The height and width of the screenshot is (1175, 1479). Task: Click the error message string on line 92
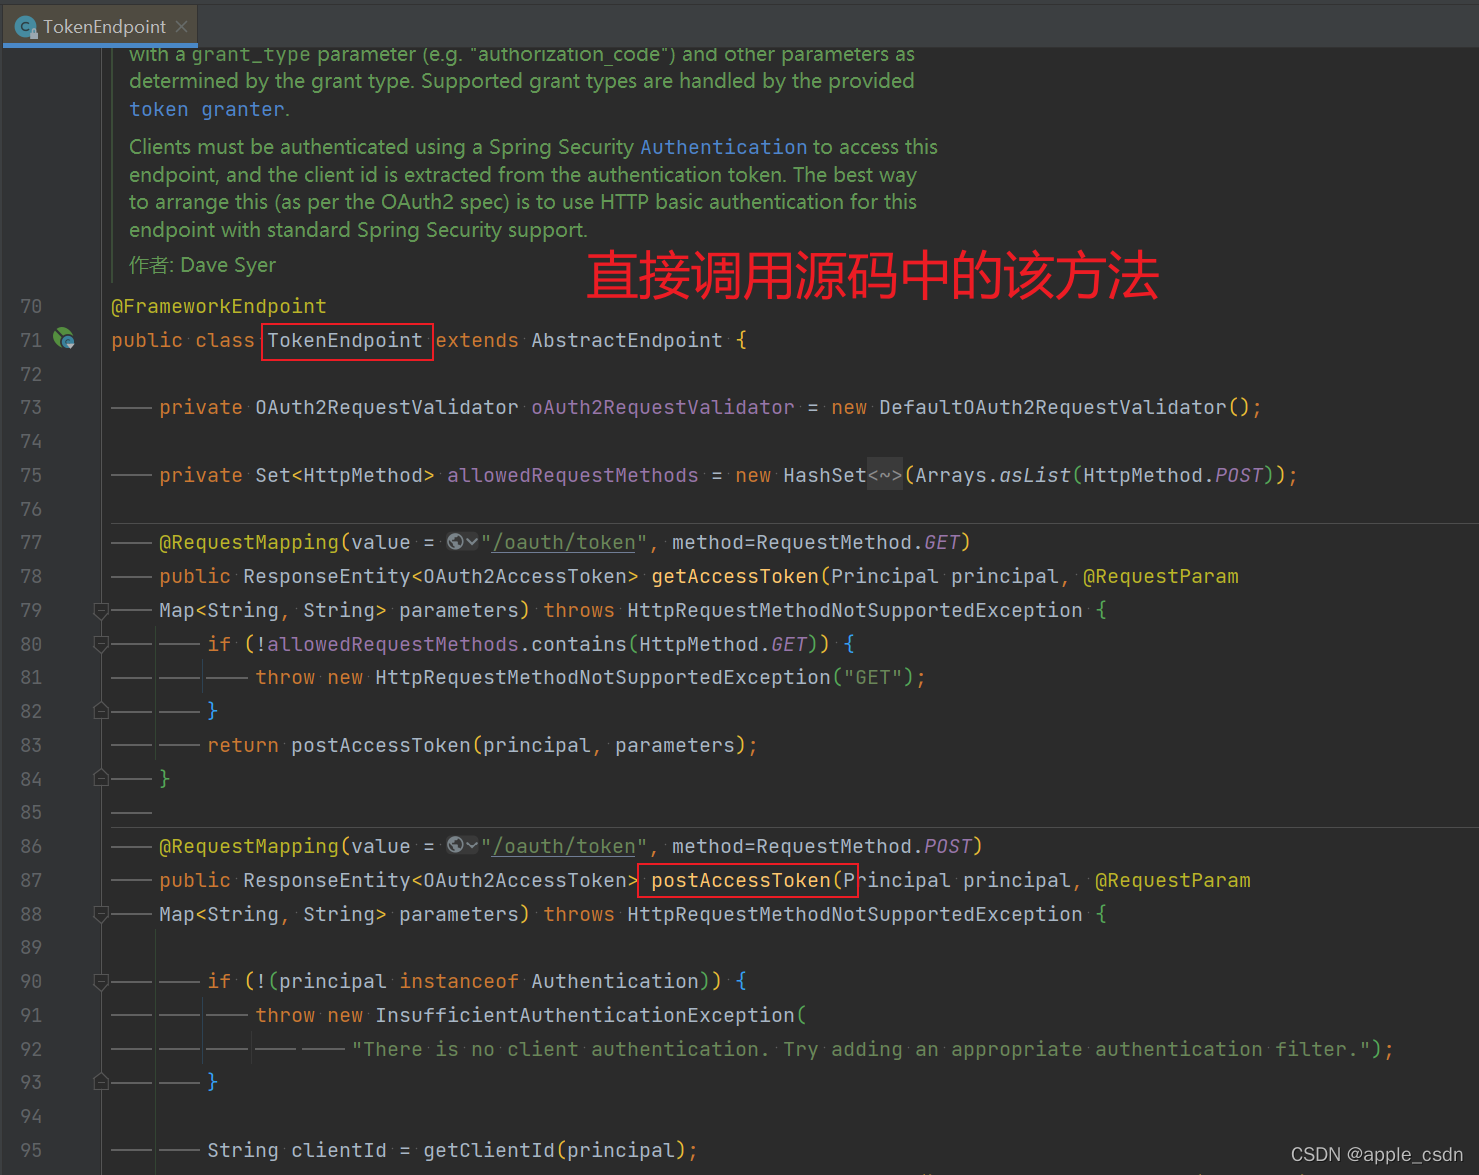tap(861, 1049)
